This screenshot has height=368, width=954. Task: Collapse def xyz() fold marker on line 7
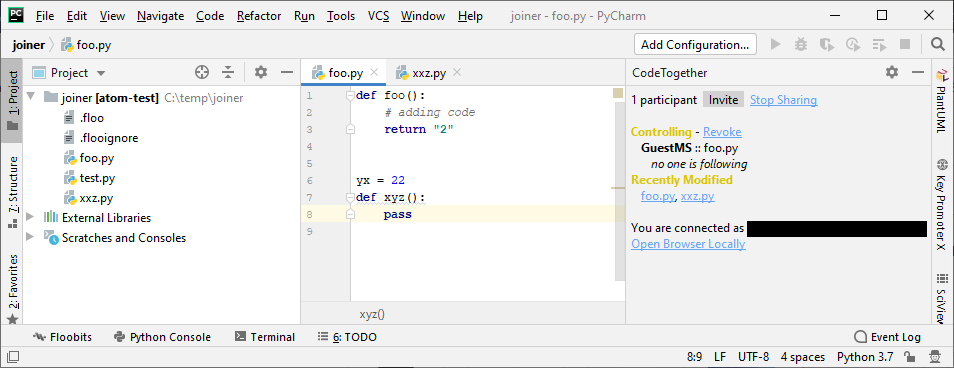click(x=350, y=198)
